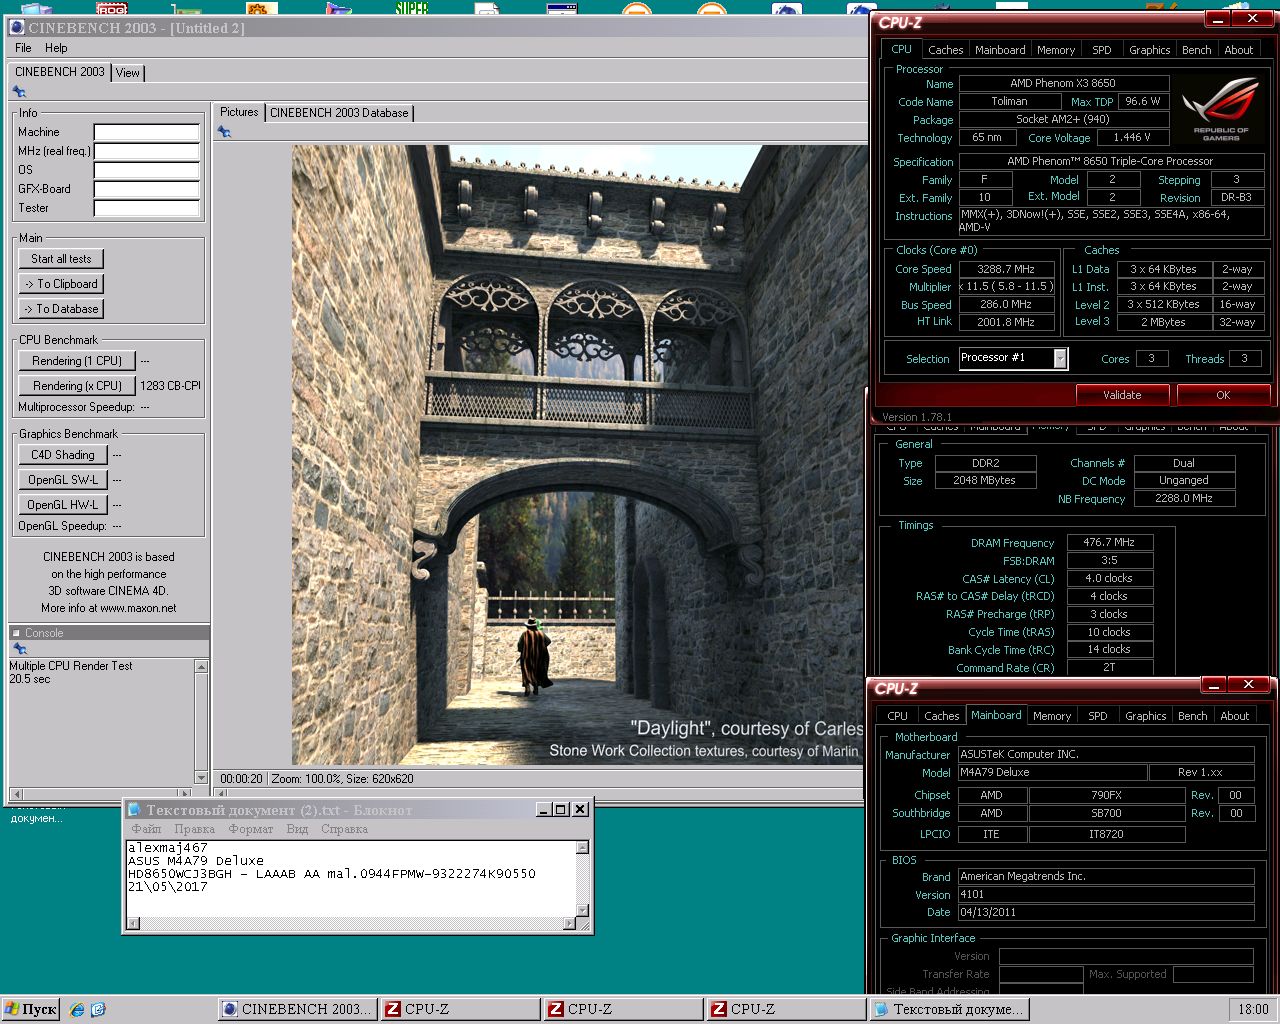The height and width of the screenshot is (1024, 1280).
Task: Click the OS input field
Action: click(147, 170)
